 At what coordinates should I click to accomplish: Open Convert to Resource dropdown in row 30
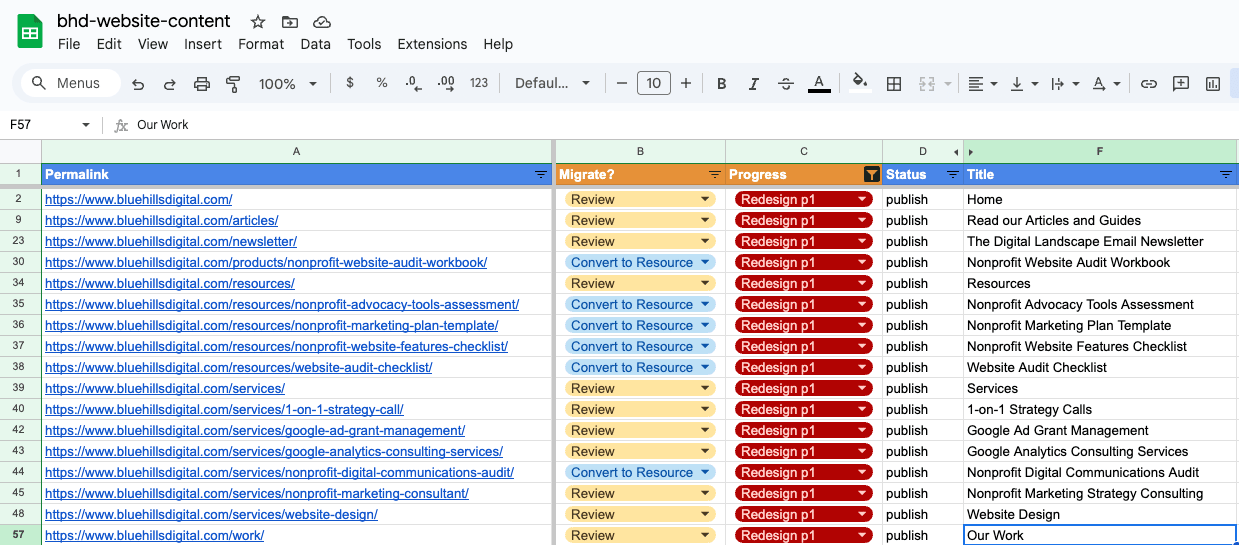point(705,262)
